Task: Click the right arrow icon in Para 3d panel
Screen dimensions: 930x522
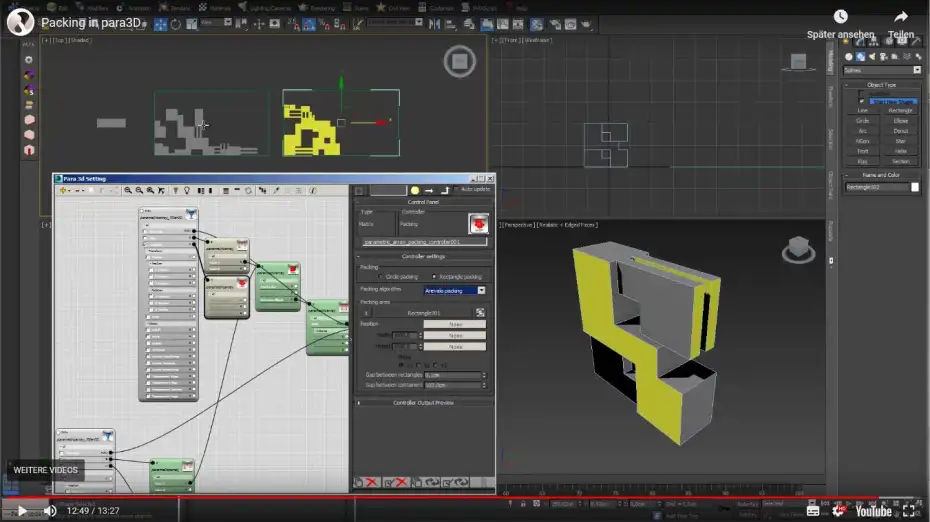Action: 429,190
